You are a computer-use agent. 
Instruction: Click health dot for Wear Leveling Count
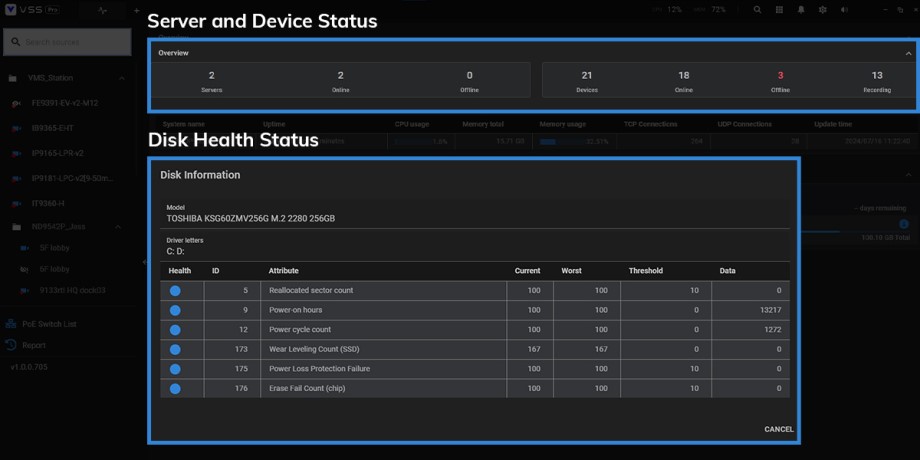click(175, 349)
